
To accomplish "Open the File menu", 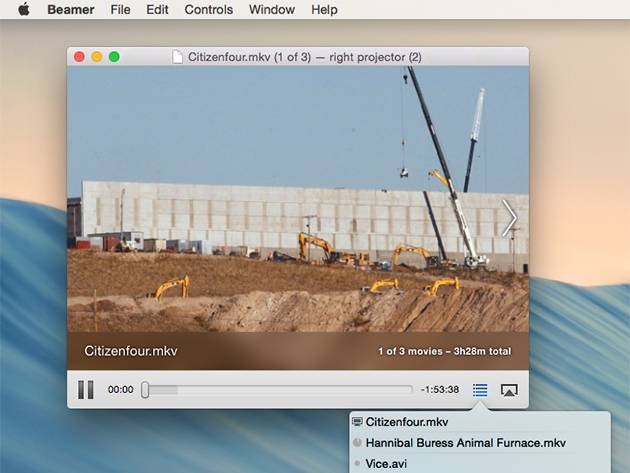I will [x=120, y=10].
